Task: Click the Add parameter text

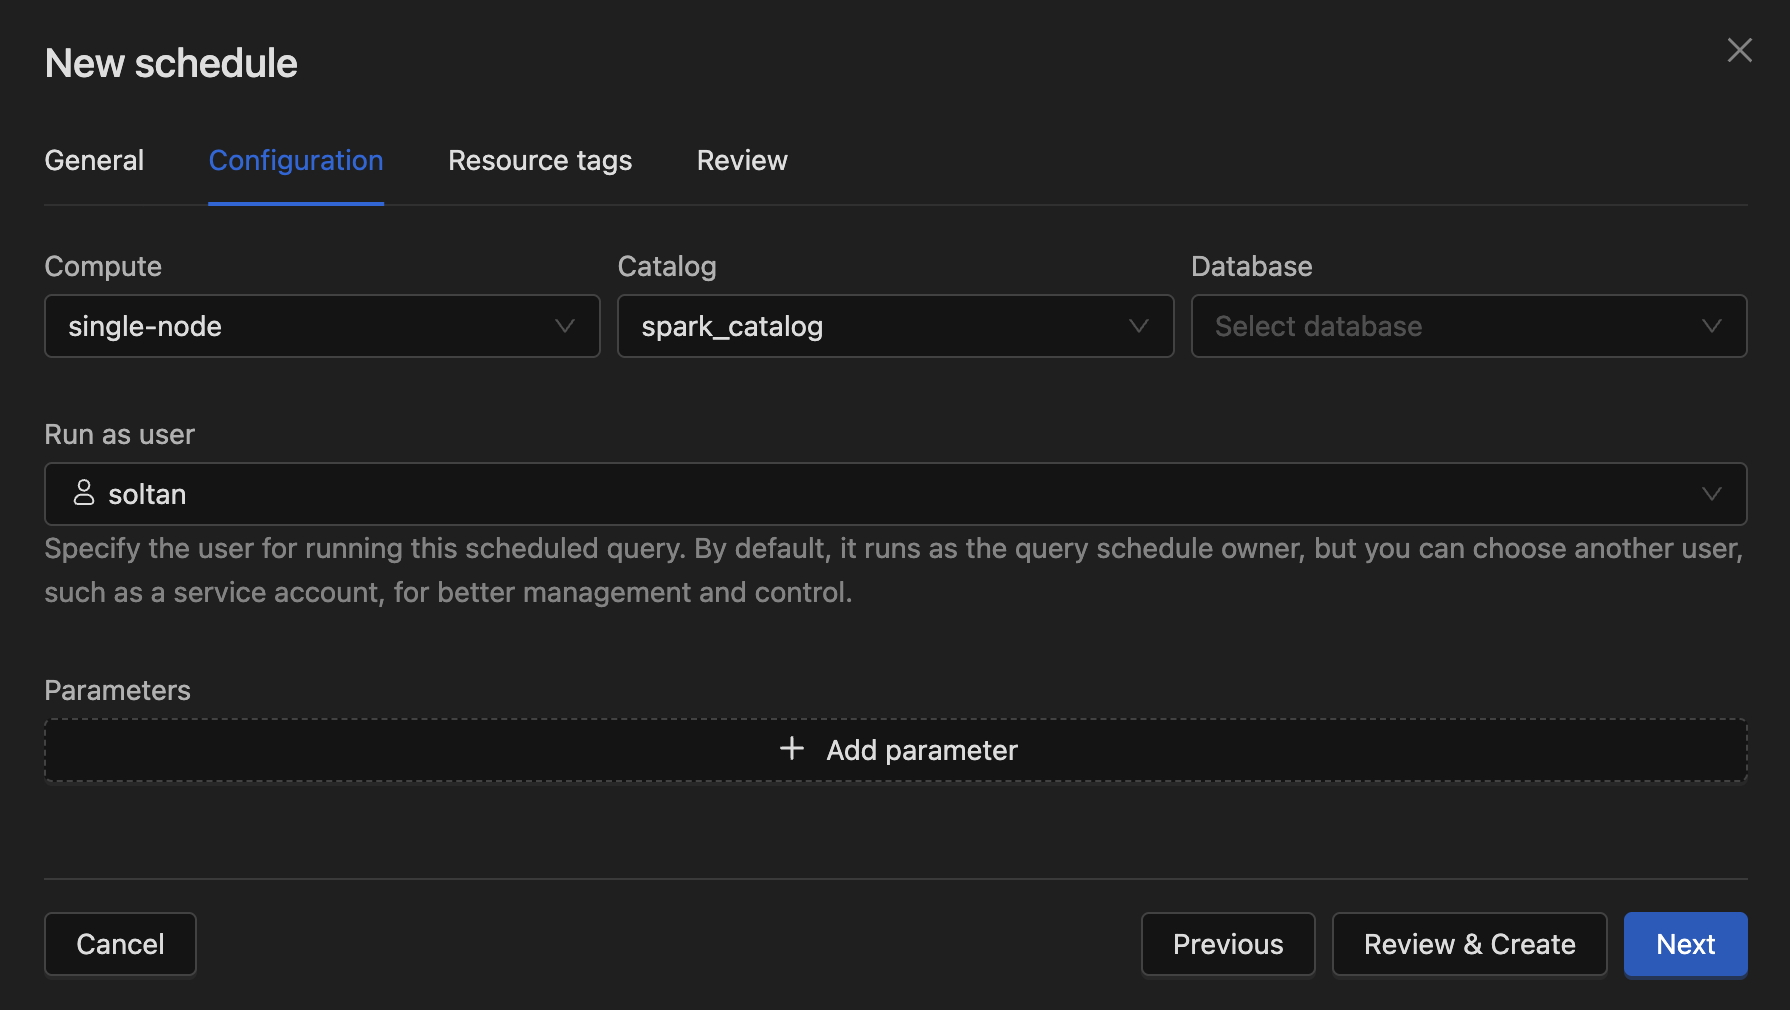Action: (x=921, y=750)
